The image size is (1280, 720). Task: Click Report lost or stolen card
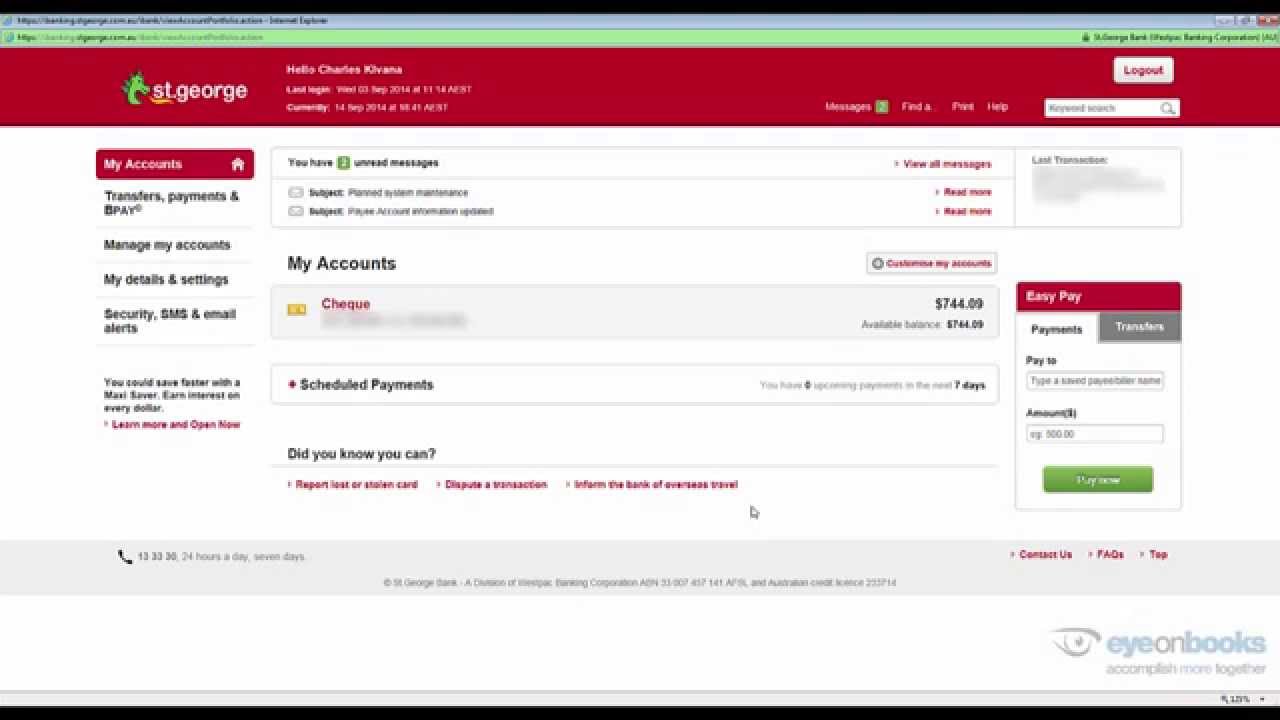click(x=356, y=485)
